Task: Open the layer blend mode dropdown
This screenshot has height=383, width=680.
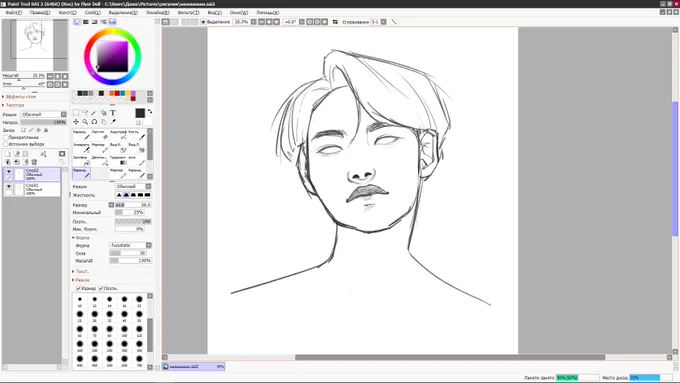Action: (x=44, y=115)
